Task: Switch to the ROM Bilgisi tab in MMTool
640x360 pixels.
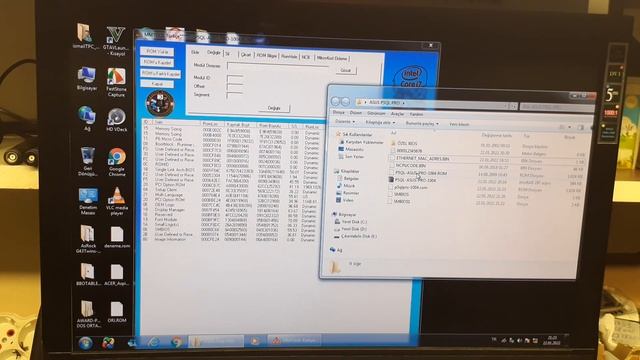Action: [266, 56]
